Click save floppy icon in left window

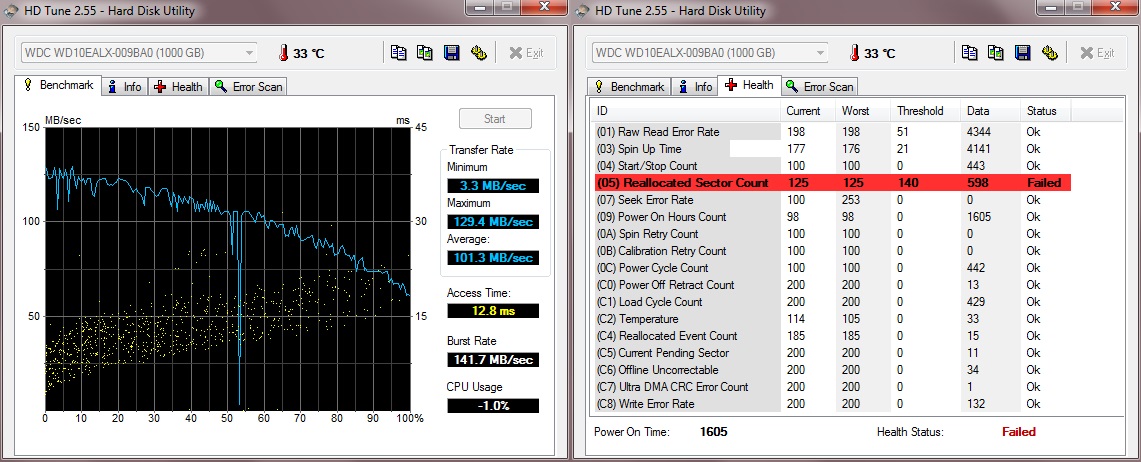451,52
